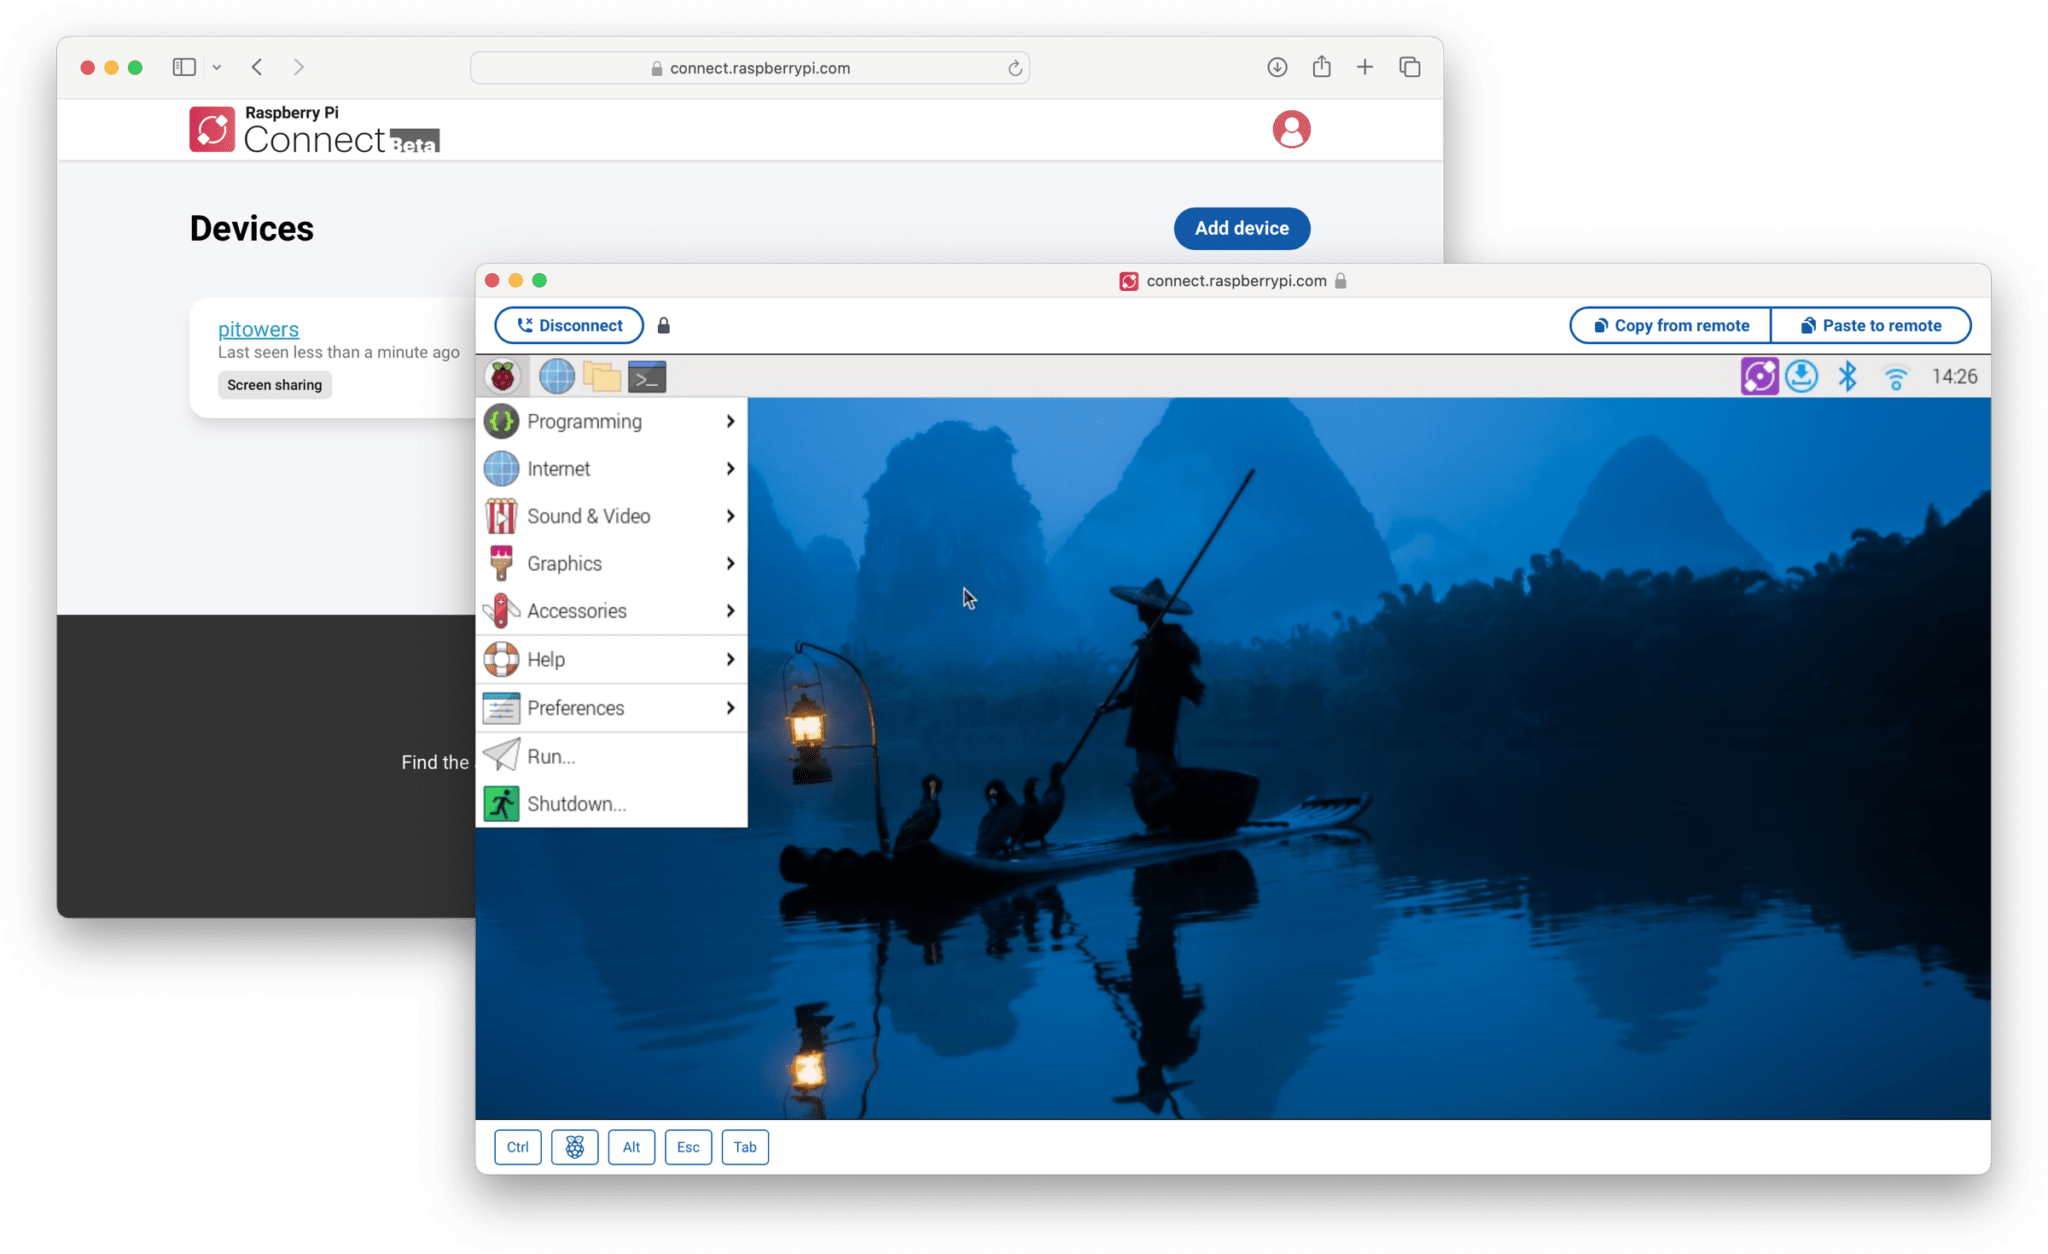
Task: Click the Disconnect button
Action: [569, 325]
